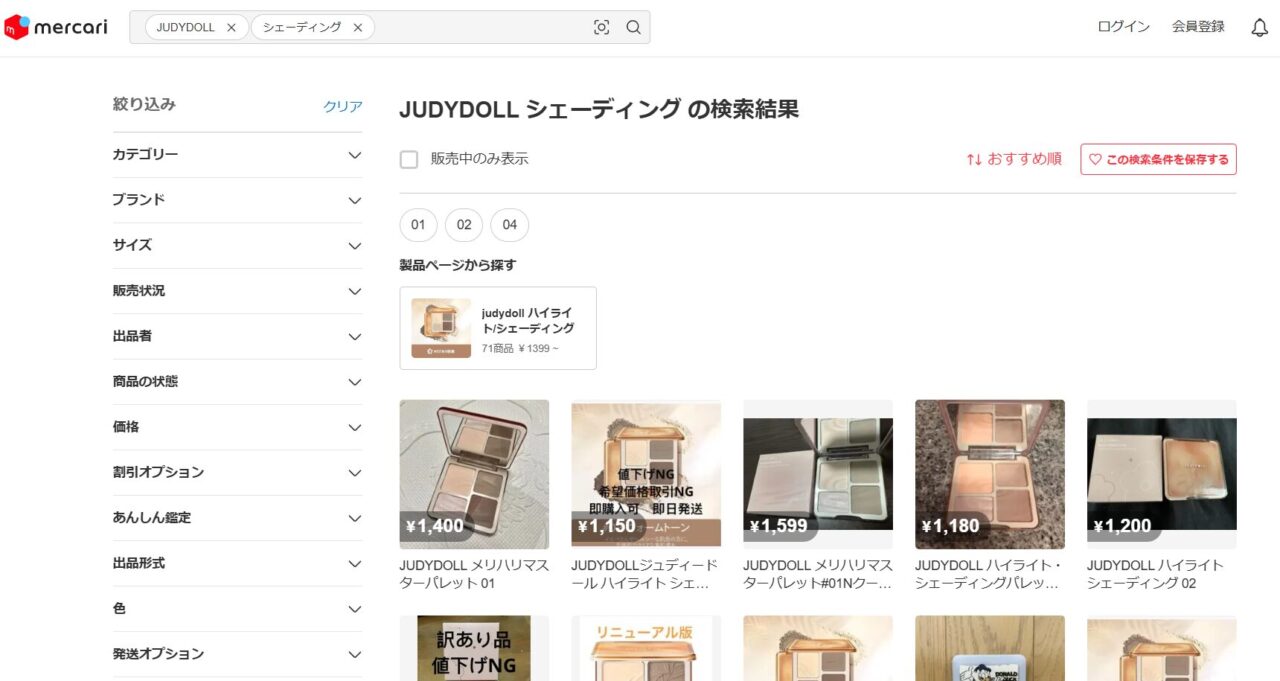Expand the 色 filter

click(x=238, y=609)
